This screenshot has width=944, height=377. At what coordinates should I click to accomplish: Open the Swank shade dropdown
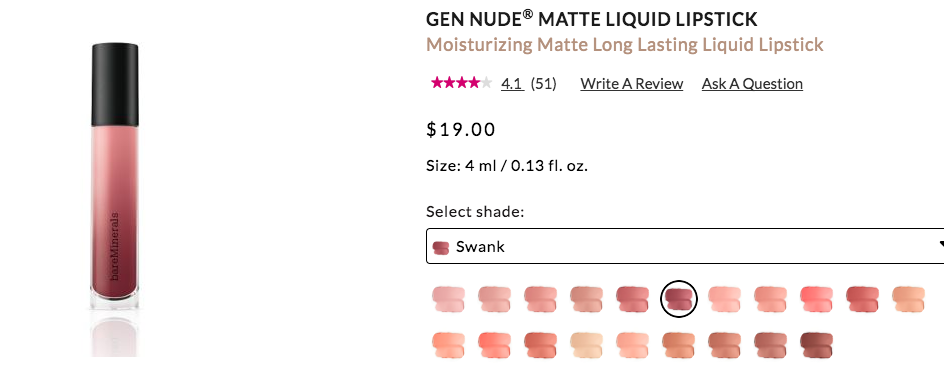click(x=685, y=246)
